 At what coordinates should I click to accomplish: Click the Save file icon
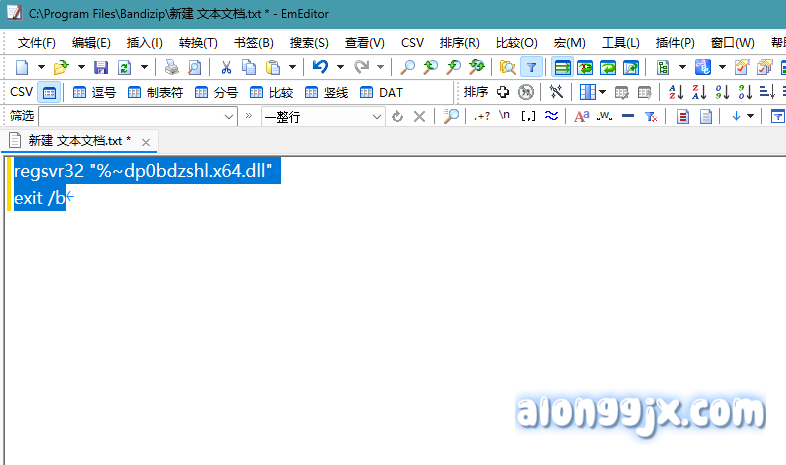pos(100,67)
